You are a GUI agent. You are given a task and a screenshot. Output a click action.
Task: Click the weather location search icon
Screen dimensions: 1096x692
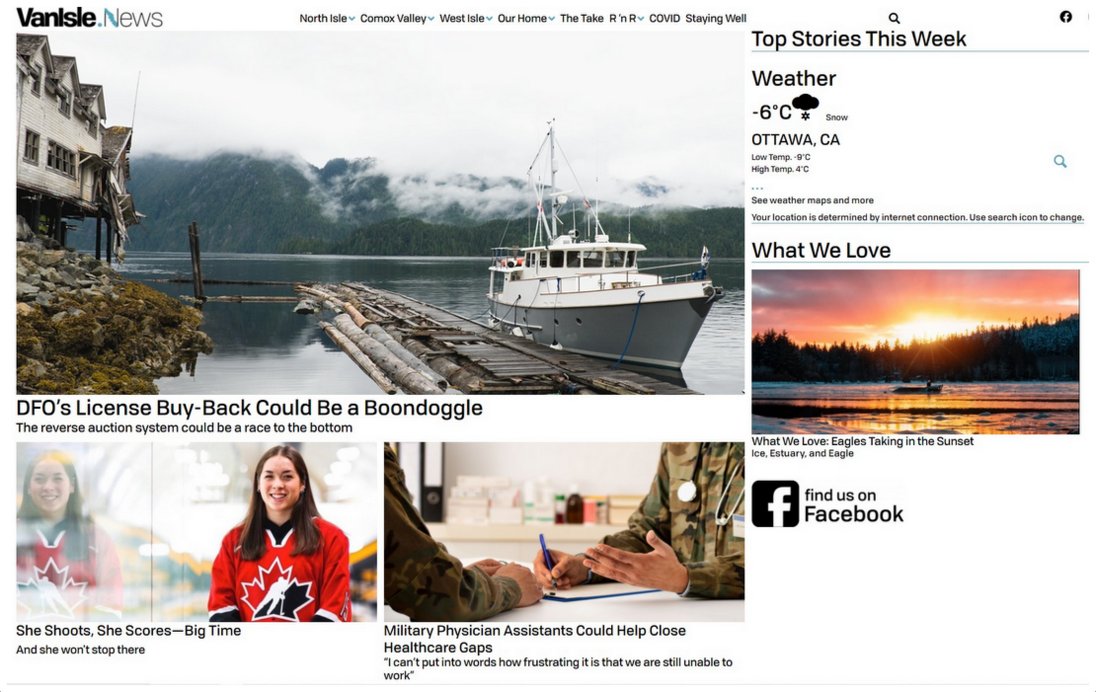click(x=1060, y=161)
